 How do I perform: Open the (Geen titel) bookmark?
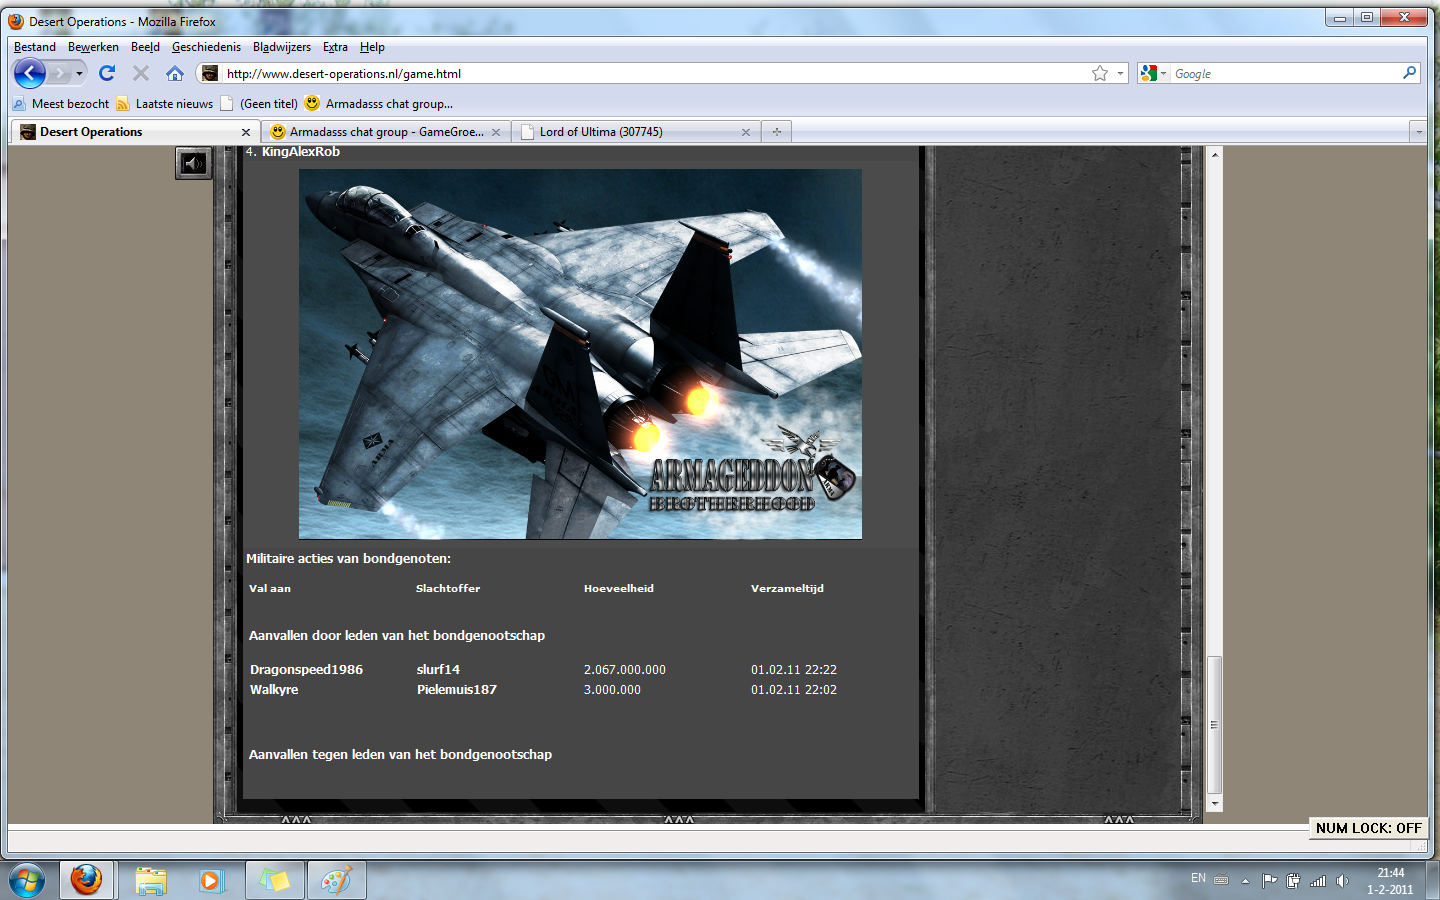point(259,103)
